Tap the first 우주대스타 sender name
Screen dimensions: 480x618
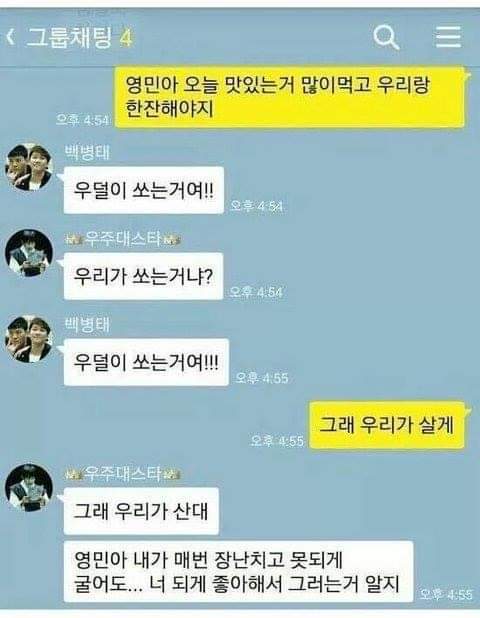(123, 238)
